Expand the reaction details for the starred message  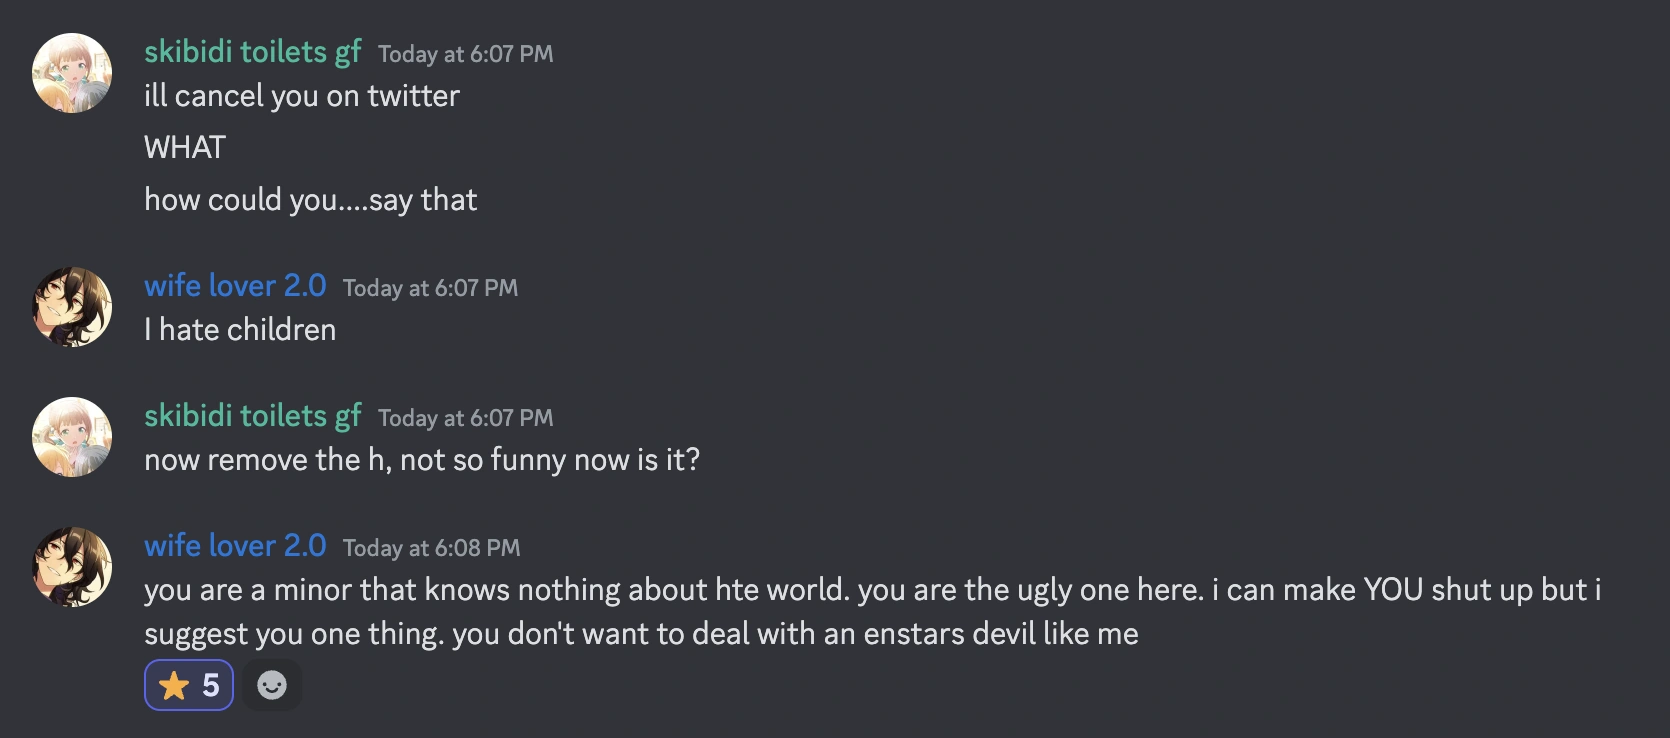point(189,686)
